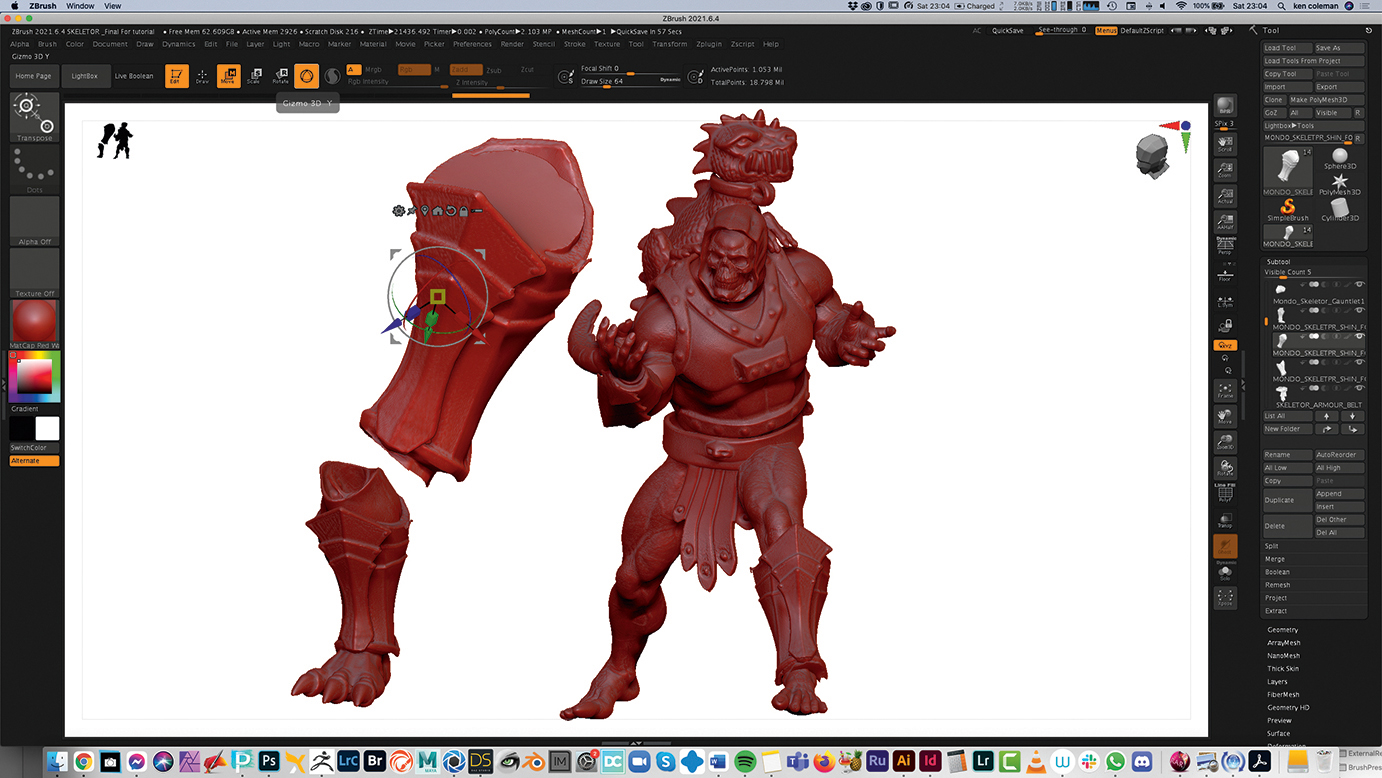The image size is (1382, 778).
Task: Toggle Transp transparency mode
Action: 1225,520
